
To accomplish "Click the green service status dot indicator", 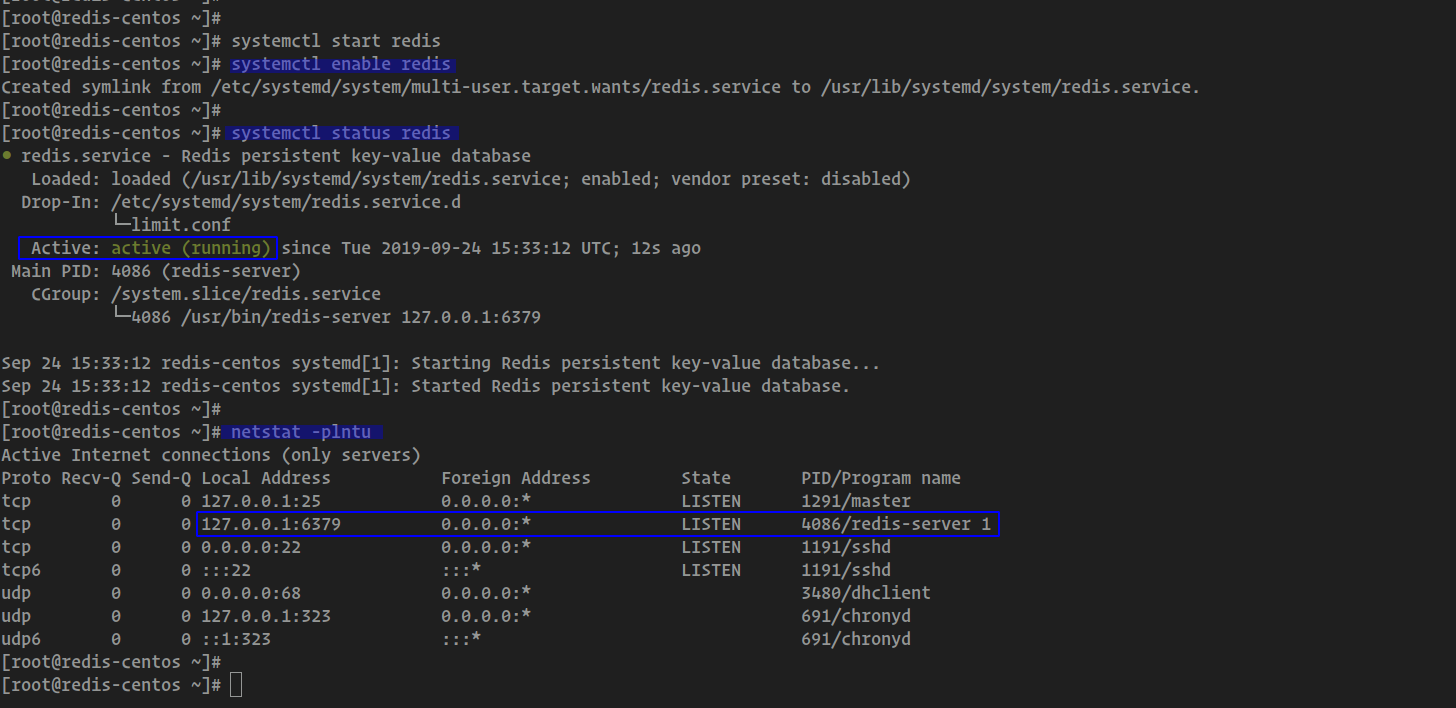I will coord(8,155).
